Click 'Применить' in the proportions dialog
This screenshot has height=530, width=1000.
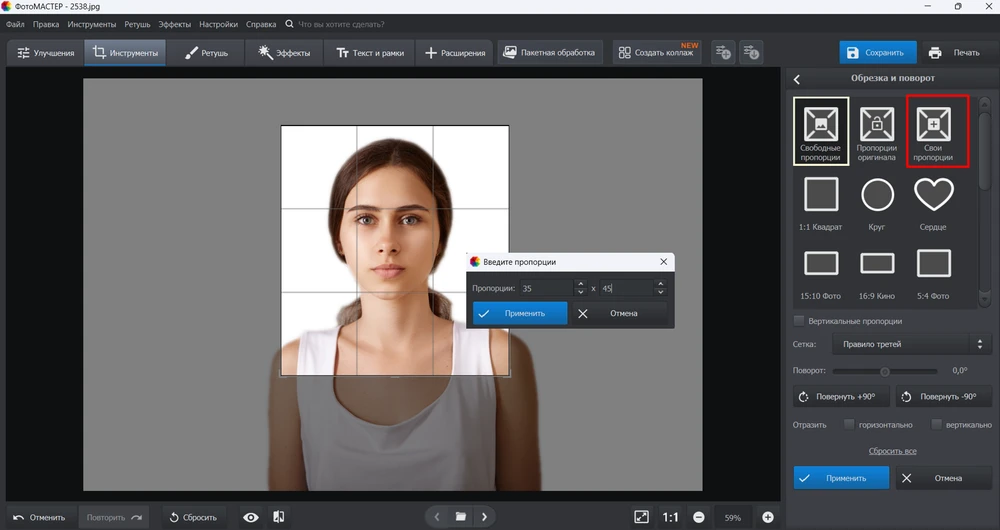pos(519,313)
